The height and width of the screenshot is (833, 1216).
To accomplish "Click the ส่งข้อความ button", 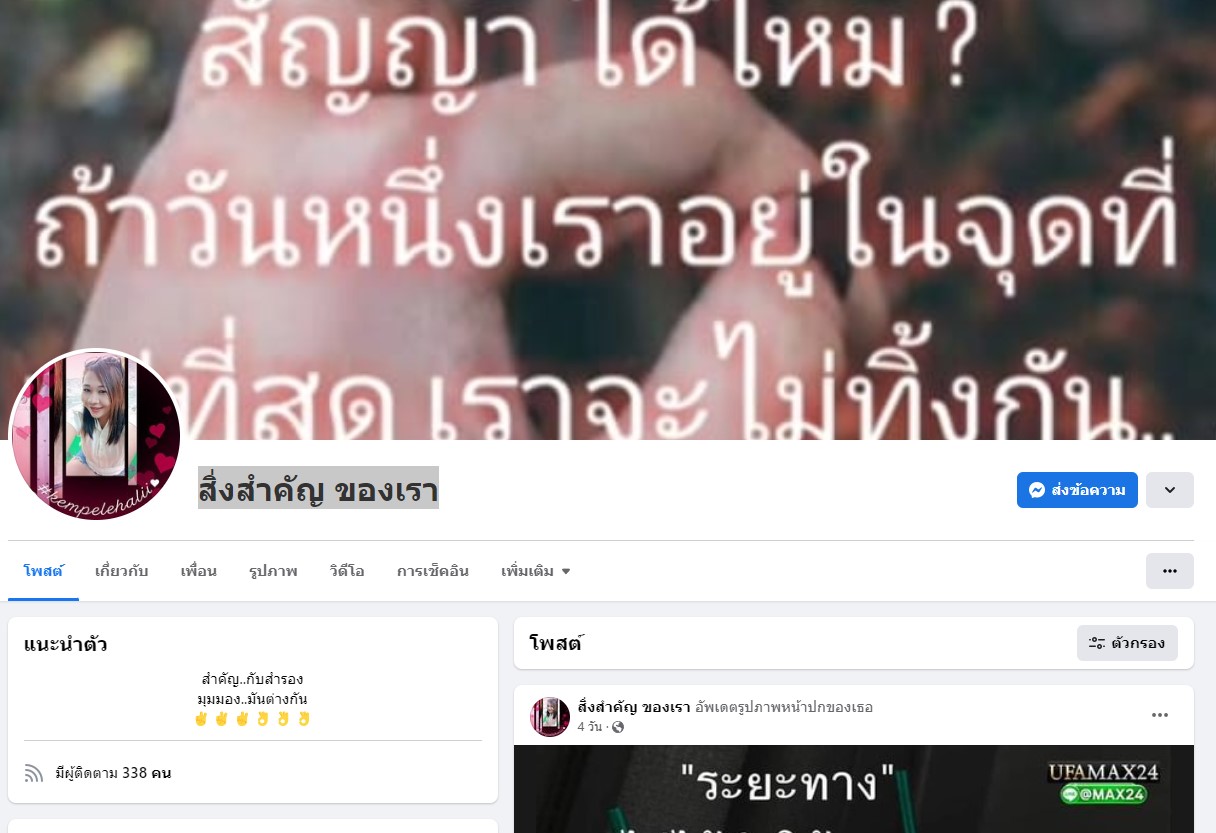I will pos(1077,490).
